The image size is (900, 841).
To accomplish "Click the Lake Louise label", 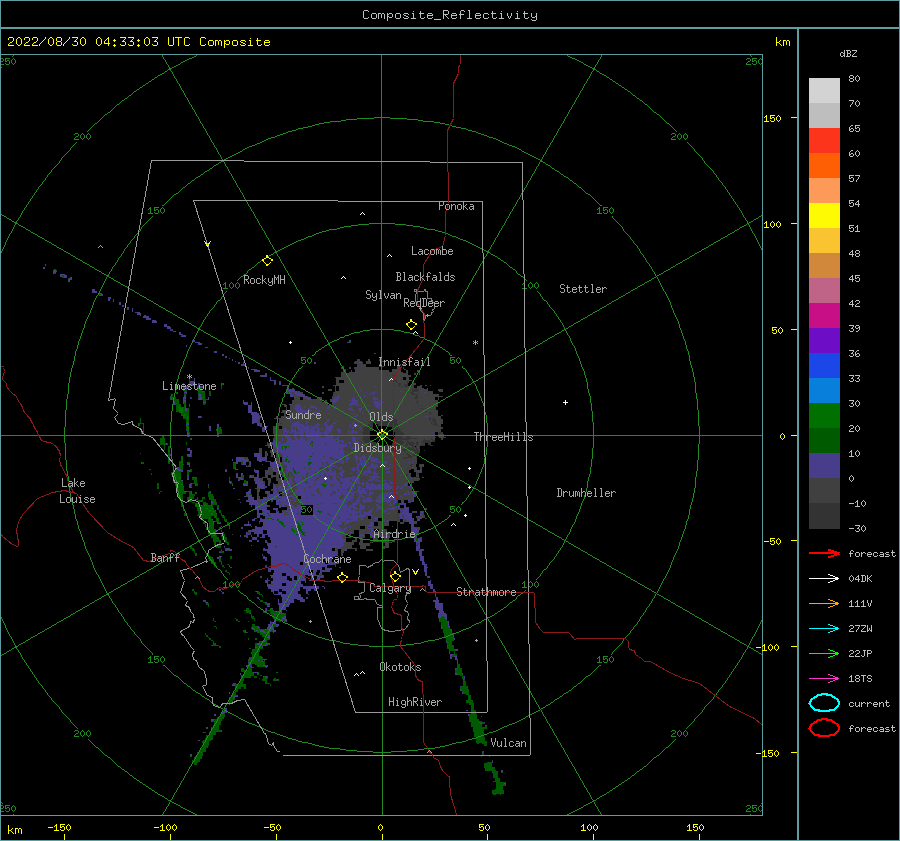I will pos(77,491).
